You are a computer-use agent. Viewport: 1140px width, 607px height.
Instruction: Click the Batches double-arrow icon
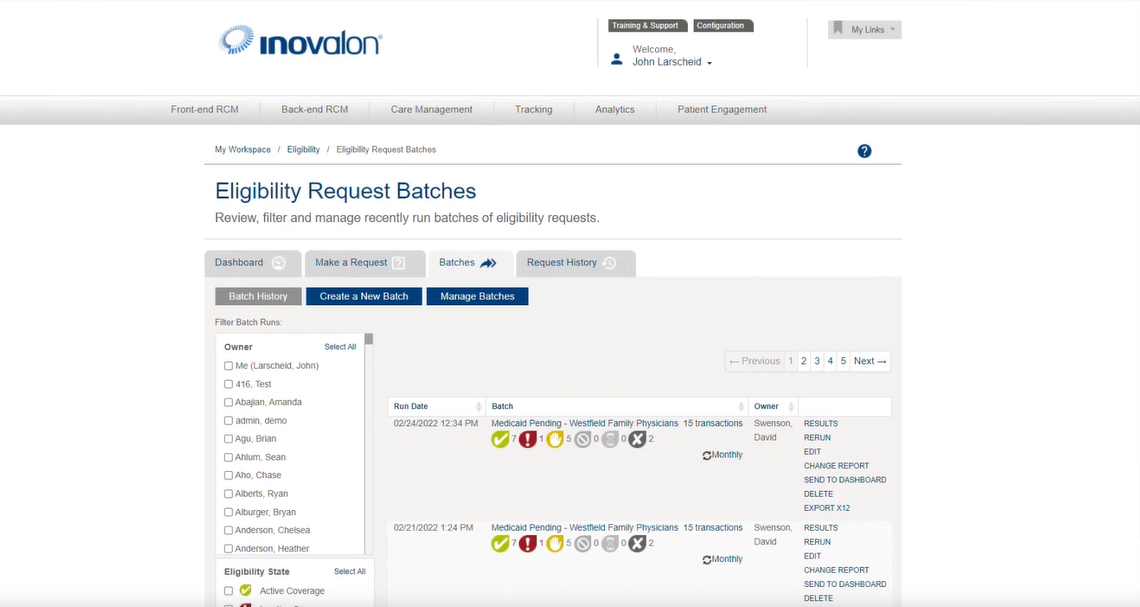tap(489, 263)
